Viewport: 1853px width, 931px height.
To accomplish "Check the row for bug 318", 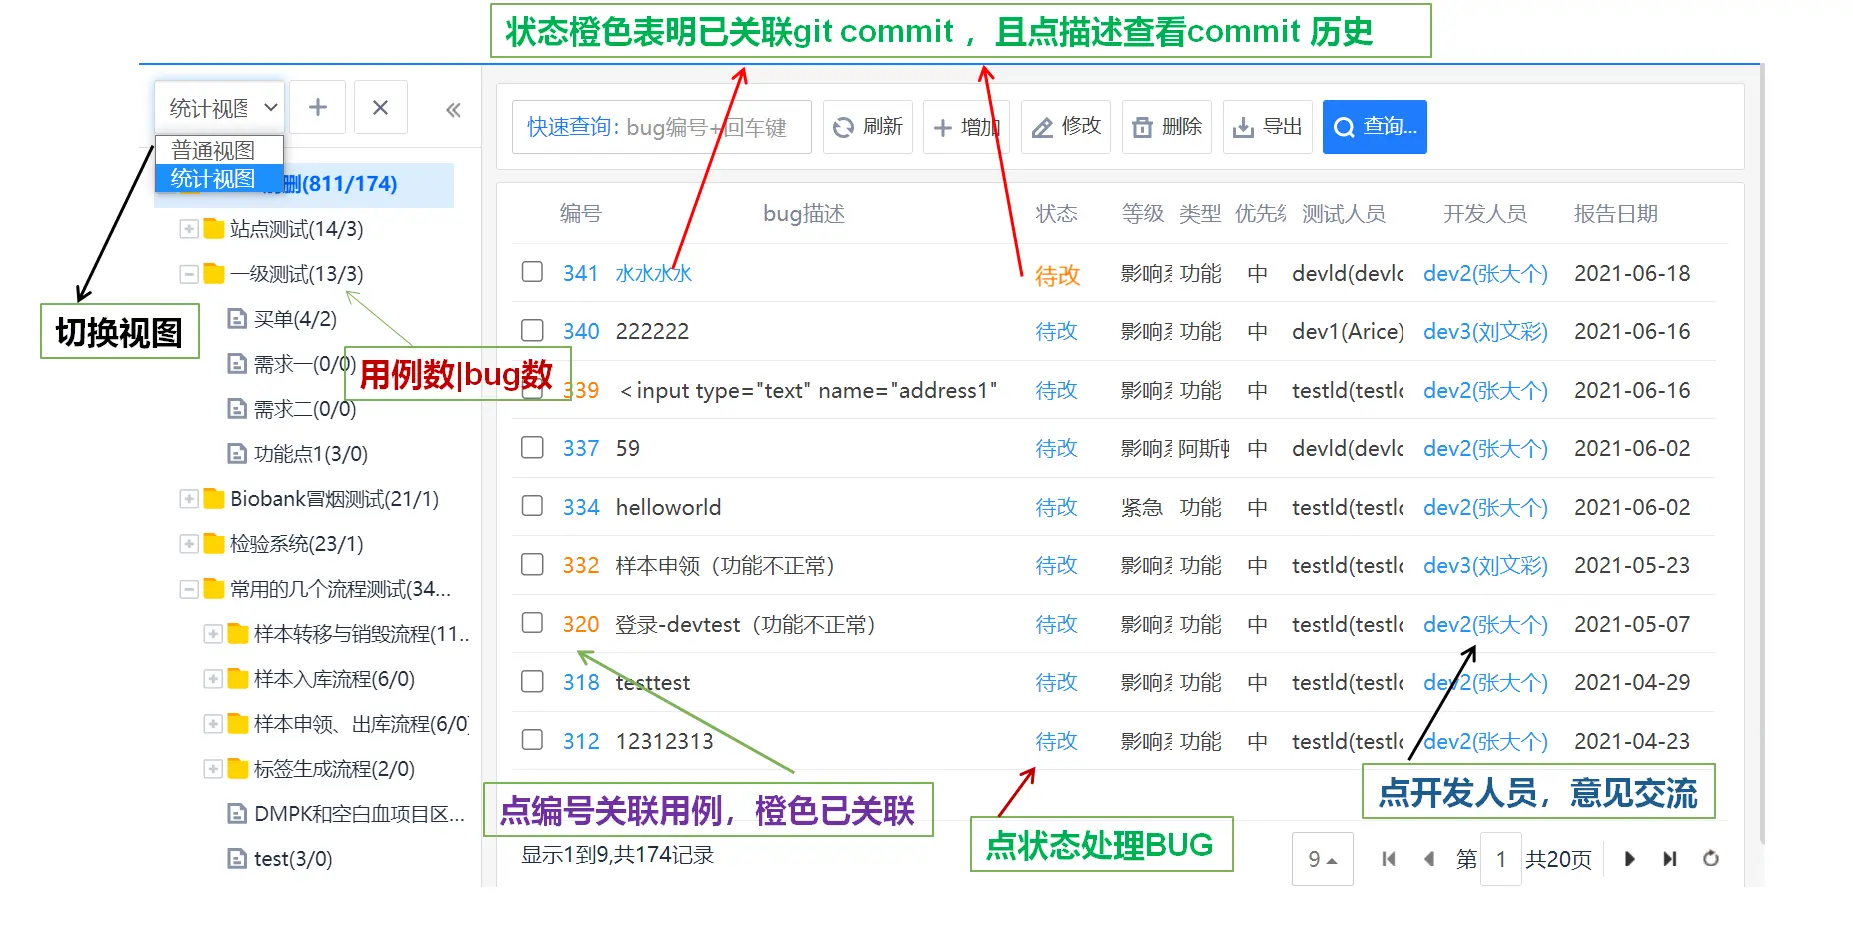I will coord(533,681).
